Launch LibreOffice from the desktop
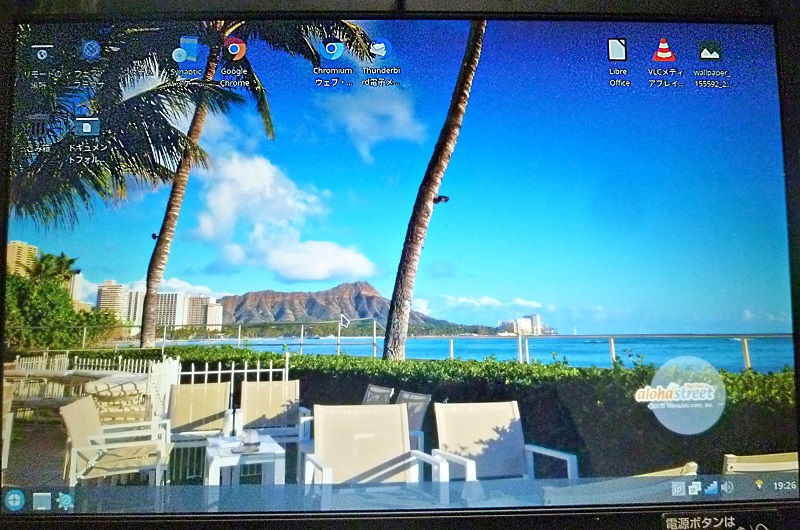The width and height of the screenshot is (800, 530). (619, 52)
